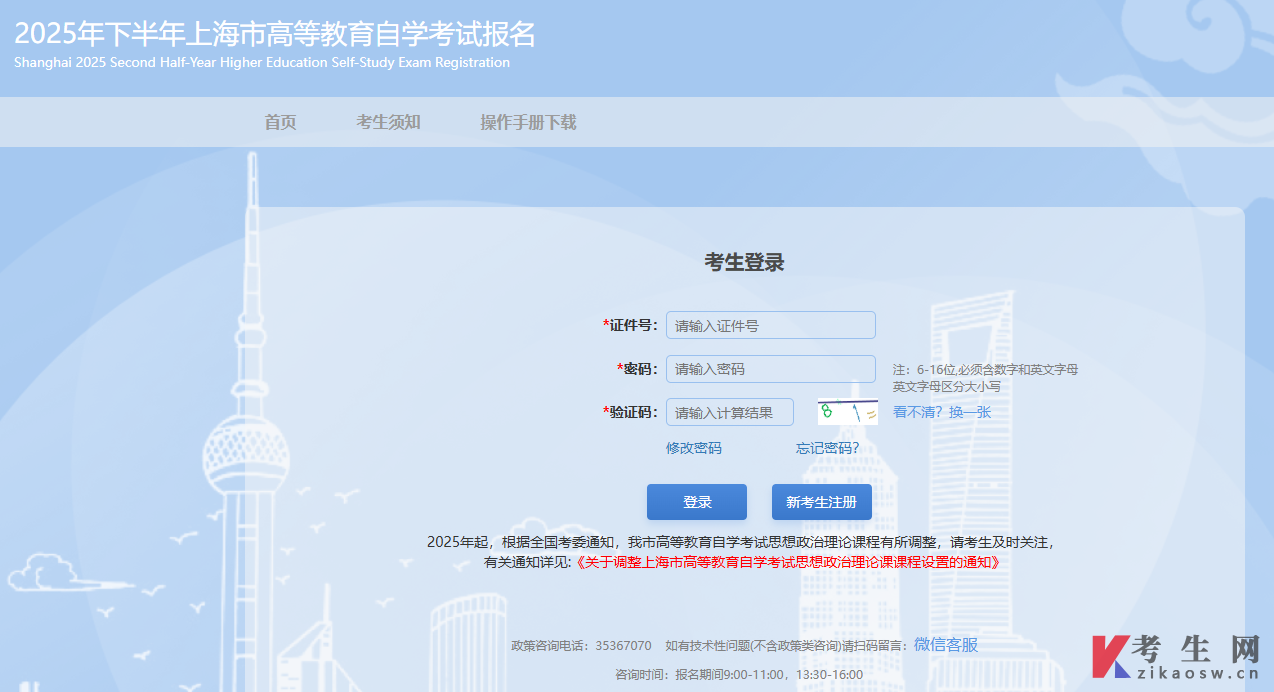Click the 考生登录 login heading

click(x=744, y=262)
